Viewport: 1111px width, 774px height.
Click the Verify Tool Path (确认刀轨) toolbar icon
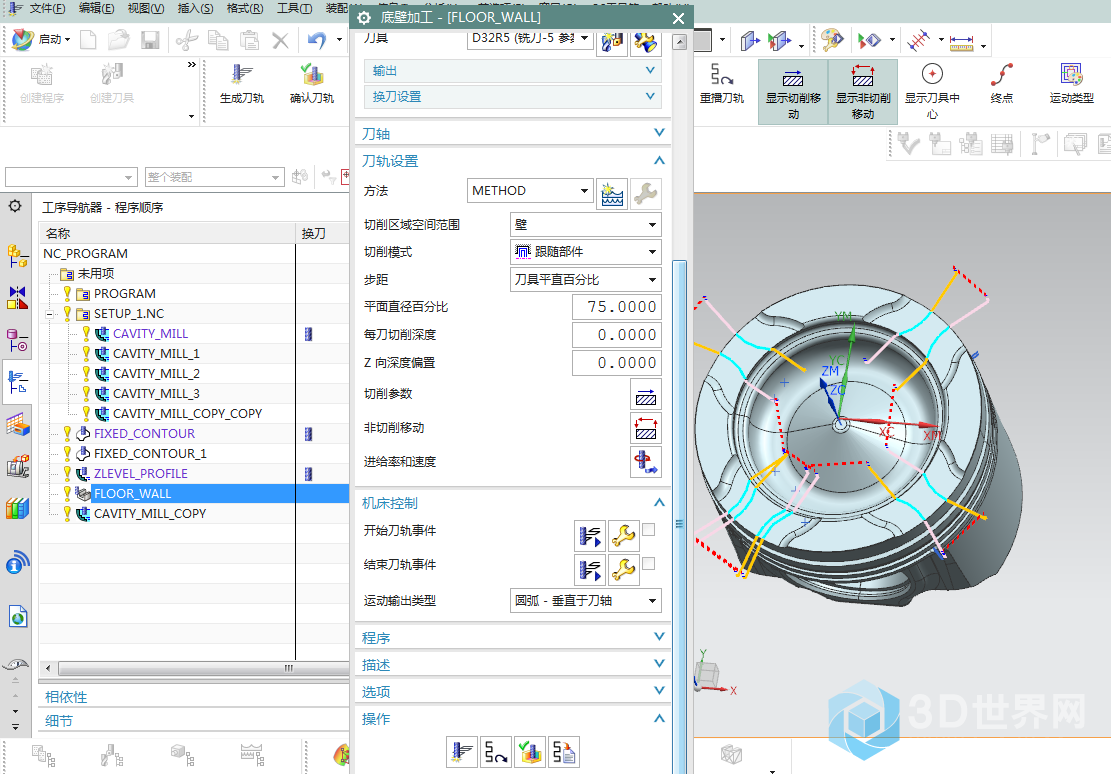tap(312, 84)
